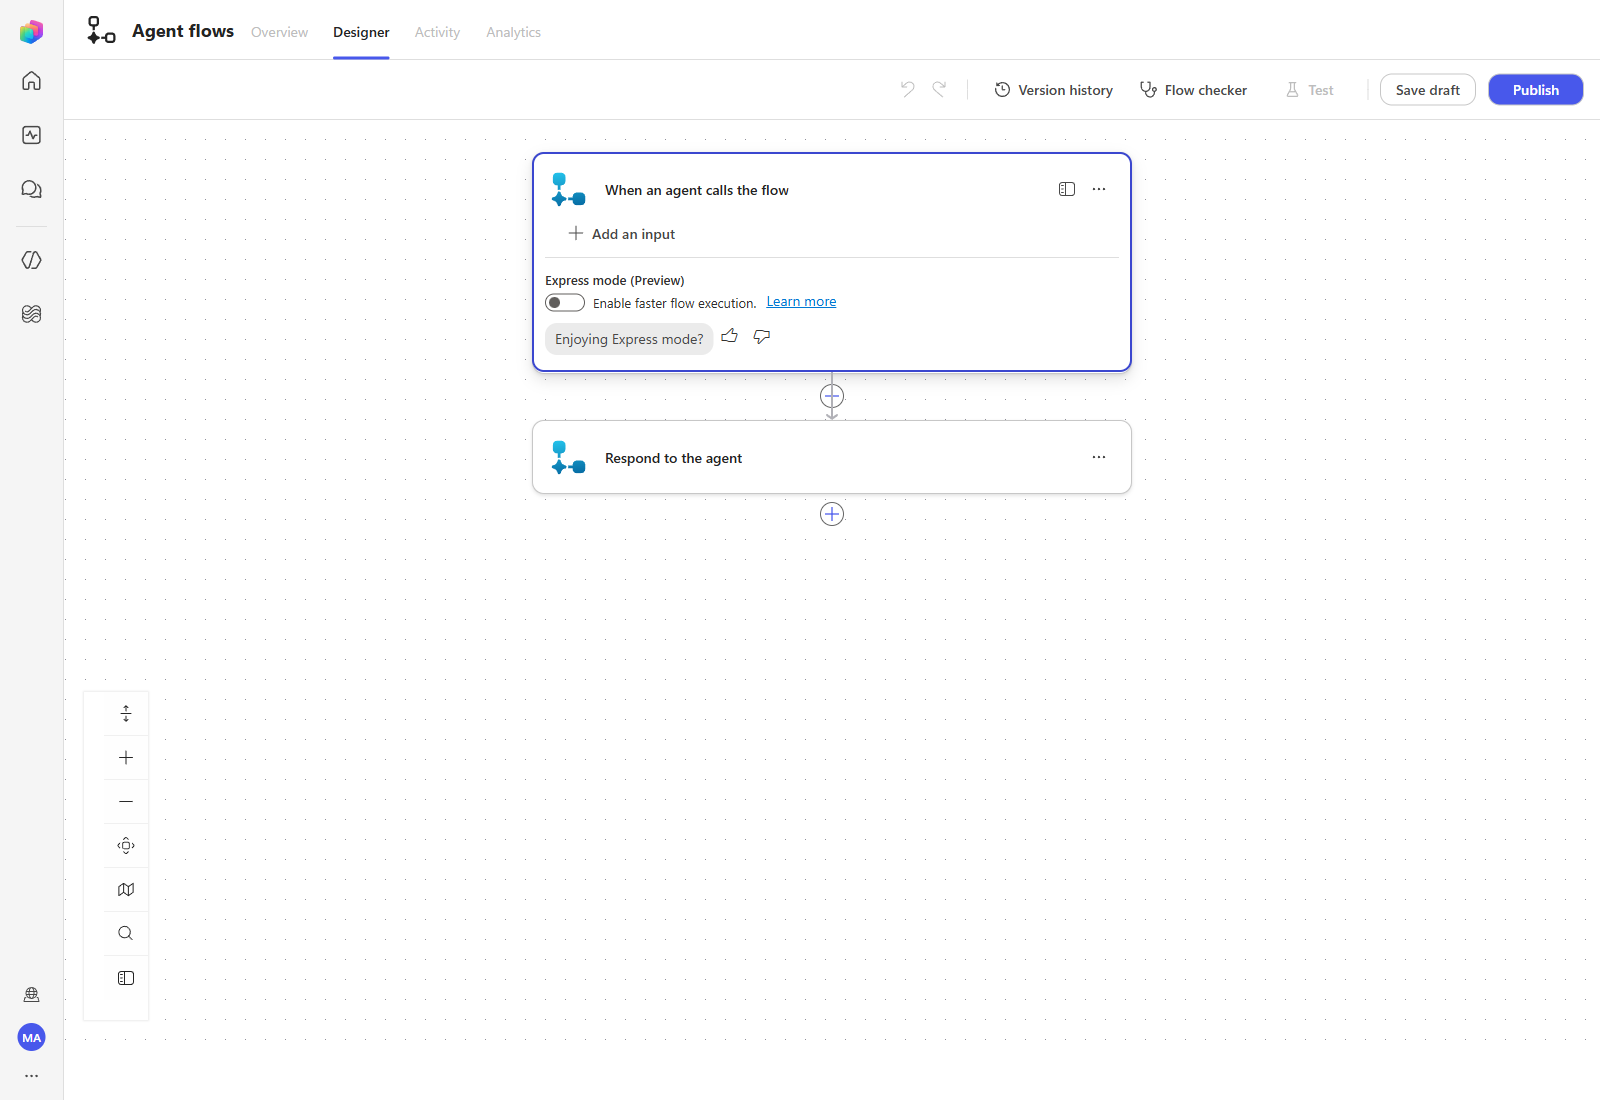Viewport: 1600px width, 1100px height.
Task: Zoom out on the canvas
Action: pos(126,802)
